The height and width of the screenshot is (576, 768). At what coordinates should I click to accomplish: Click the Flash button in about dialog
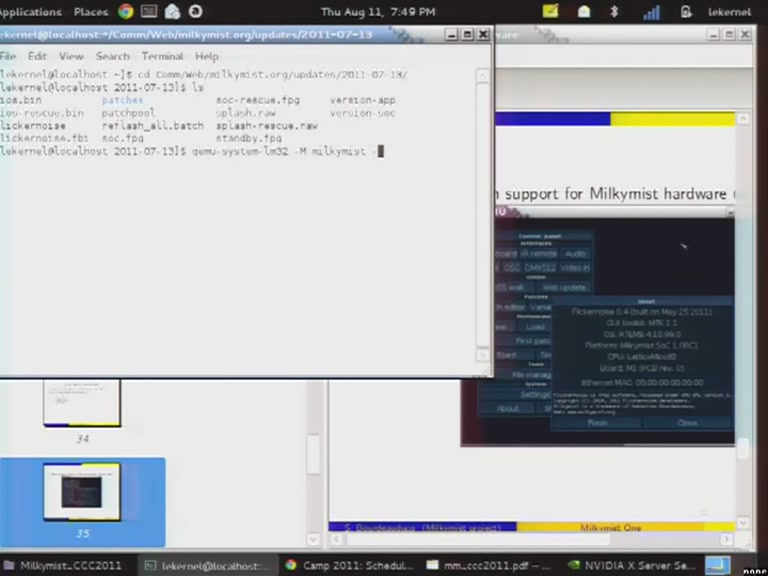click(597, 423)
